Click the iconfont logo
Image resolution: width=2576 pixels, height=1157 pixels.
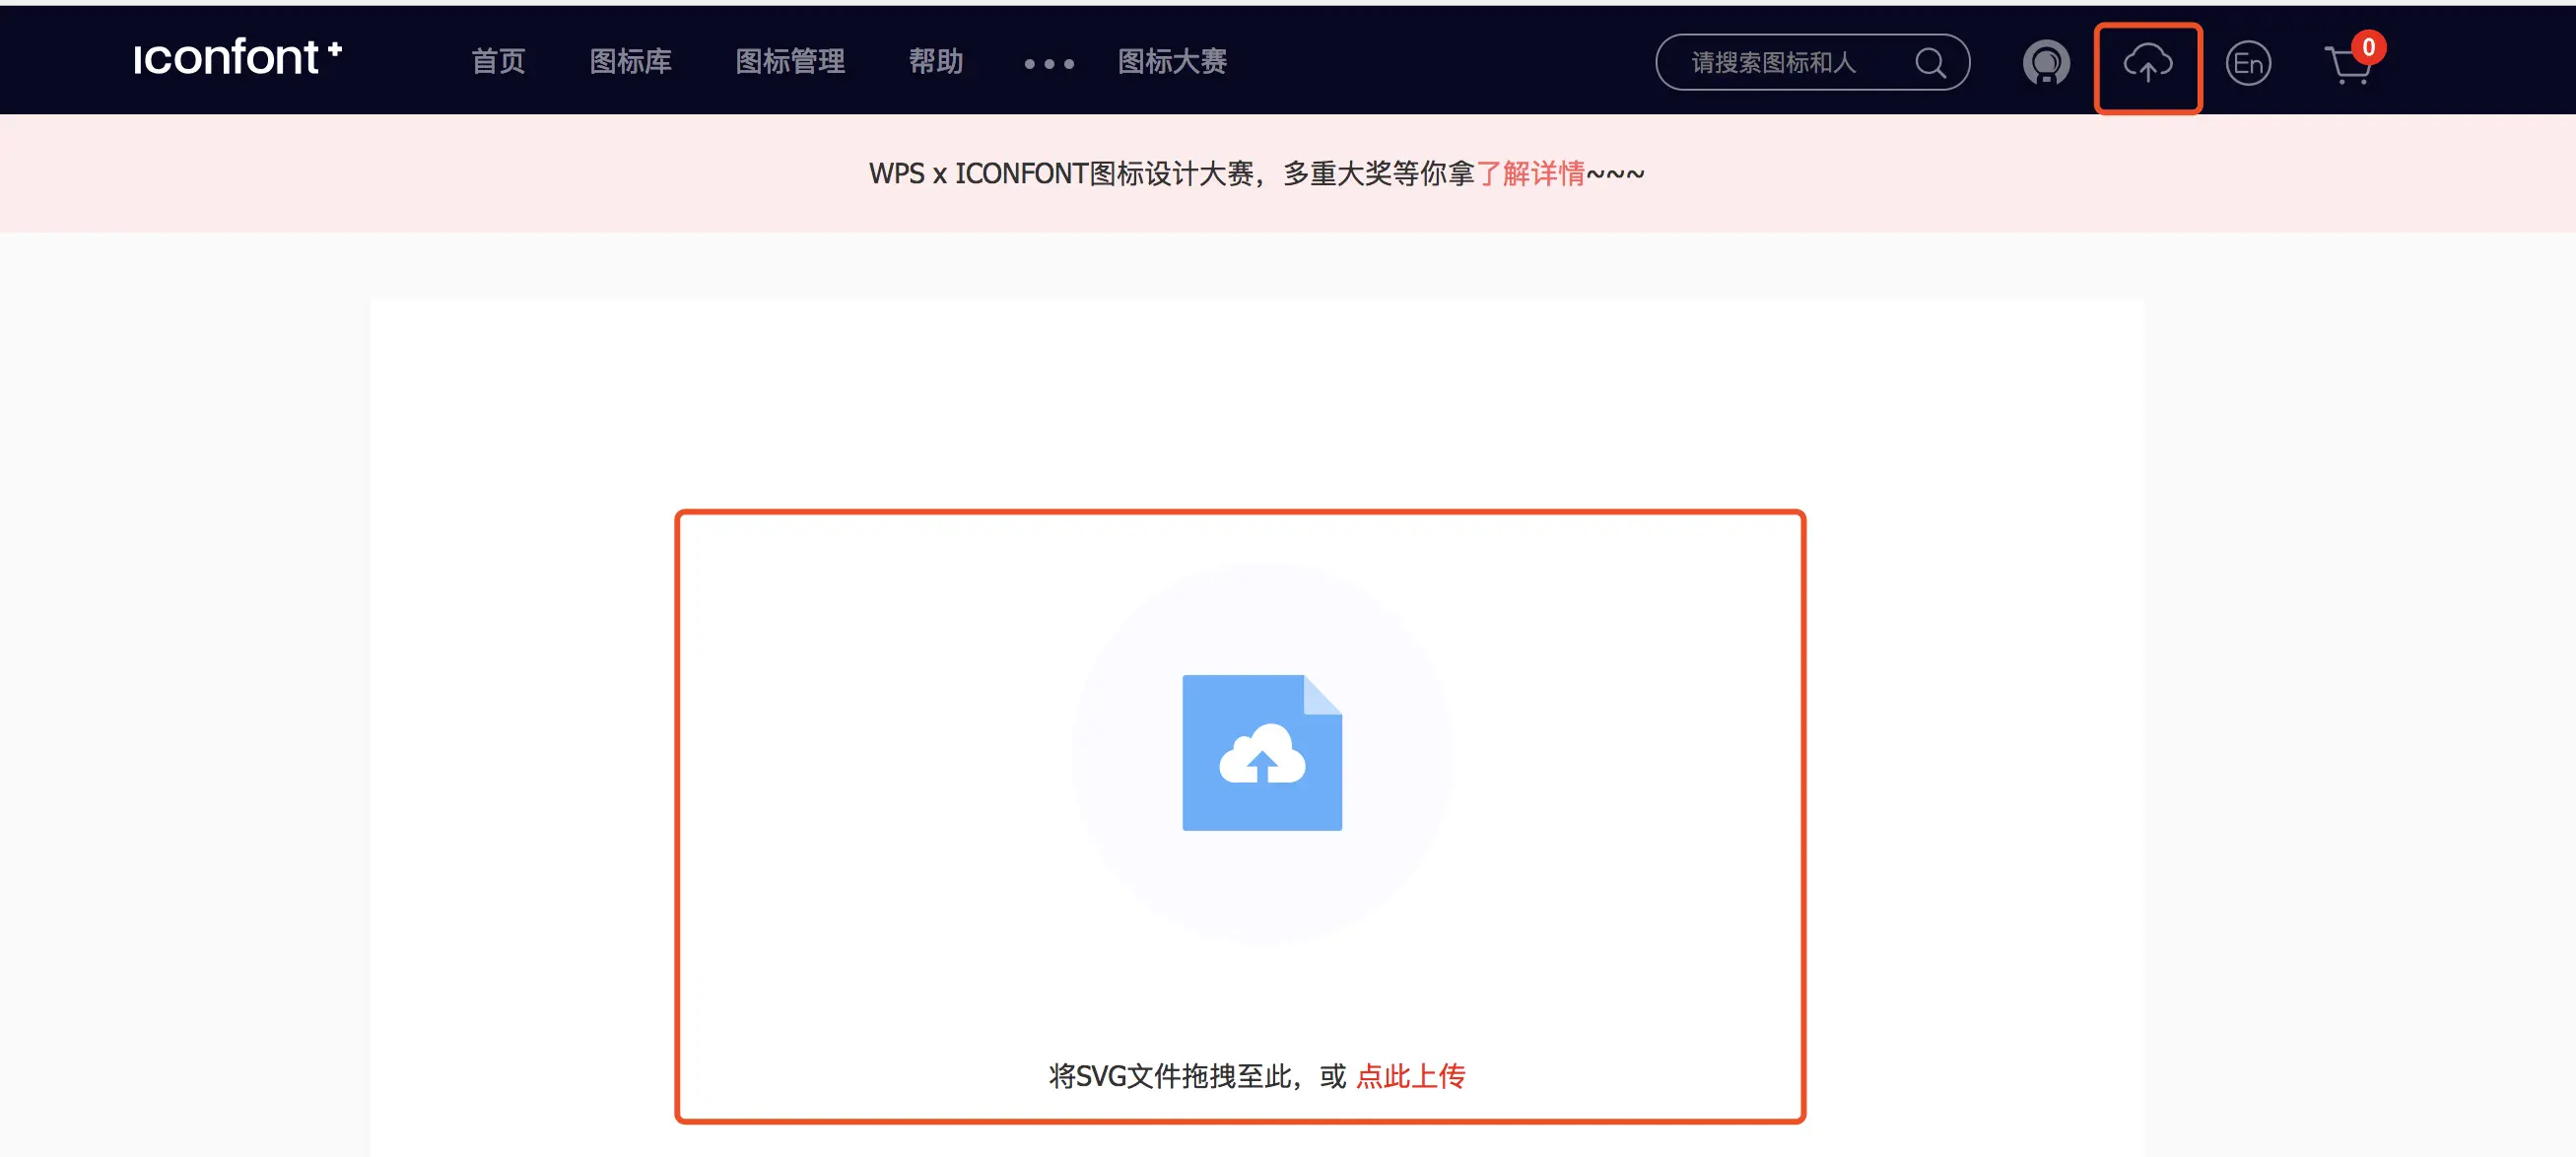[240, 58]
